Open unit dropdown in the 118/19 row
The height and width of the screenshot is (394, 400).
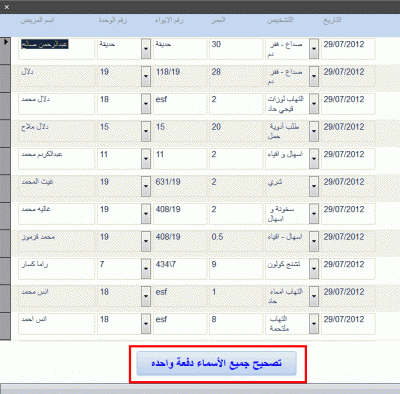tap(146, 76)
